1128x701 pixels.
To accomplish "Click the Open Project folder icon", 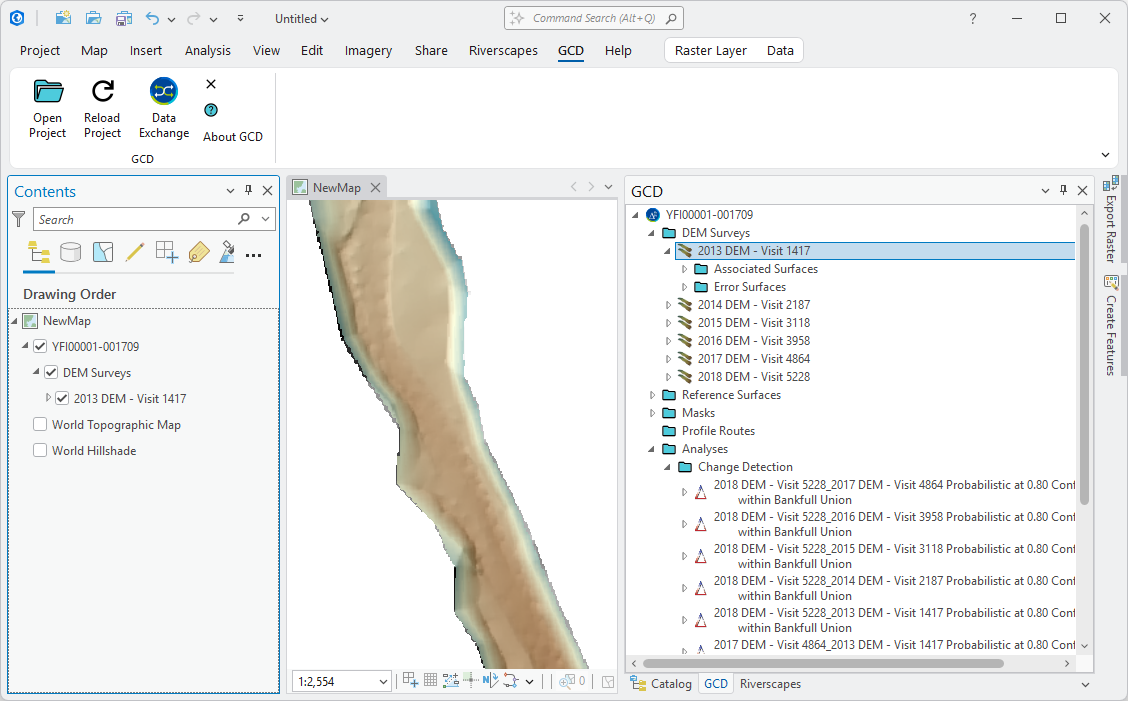I will 47,92.
